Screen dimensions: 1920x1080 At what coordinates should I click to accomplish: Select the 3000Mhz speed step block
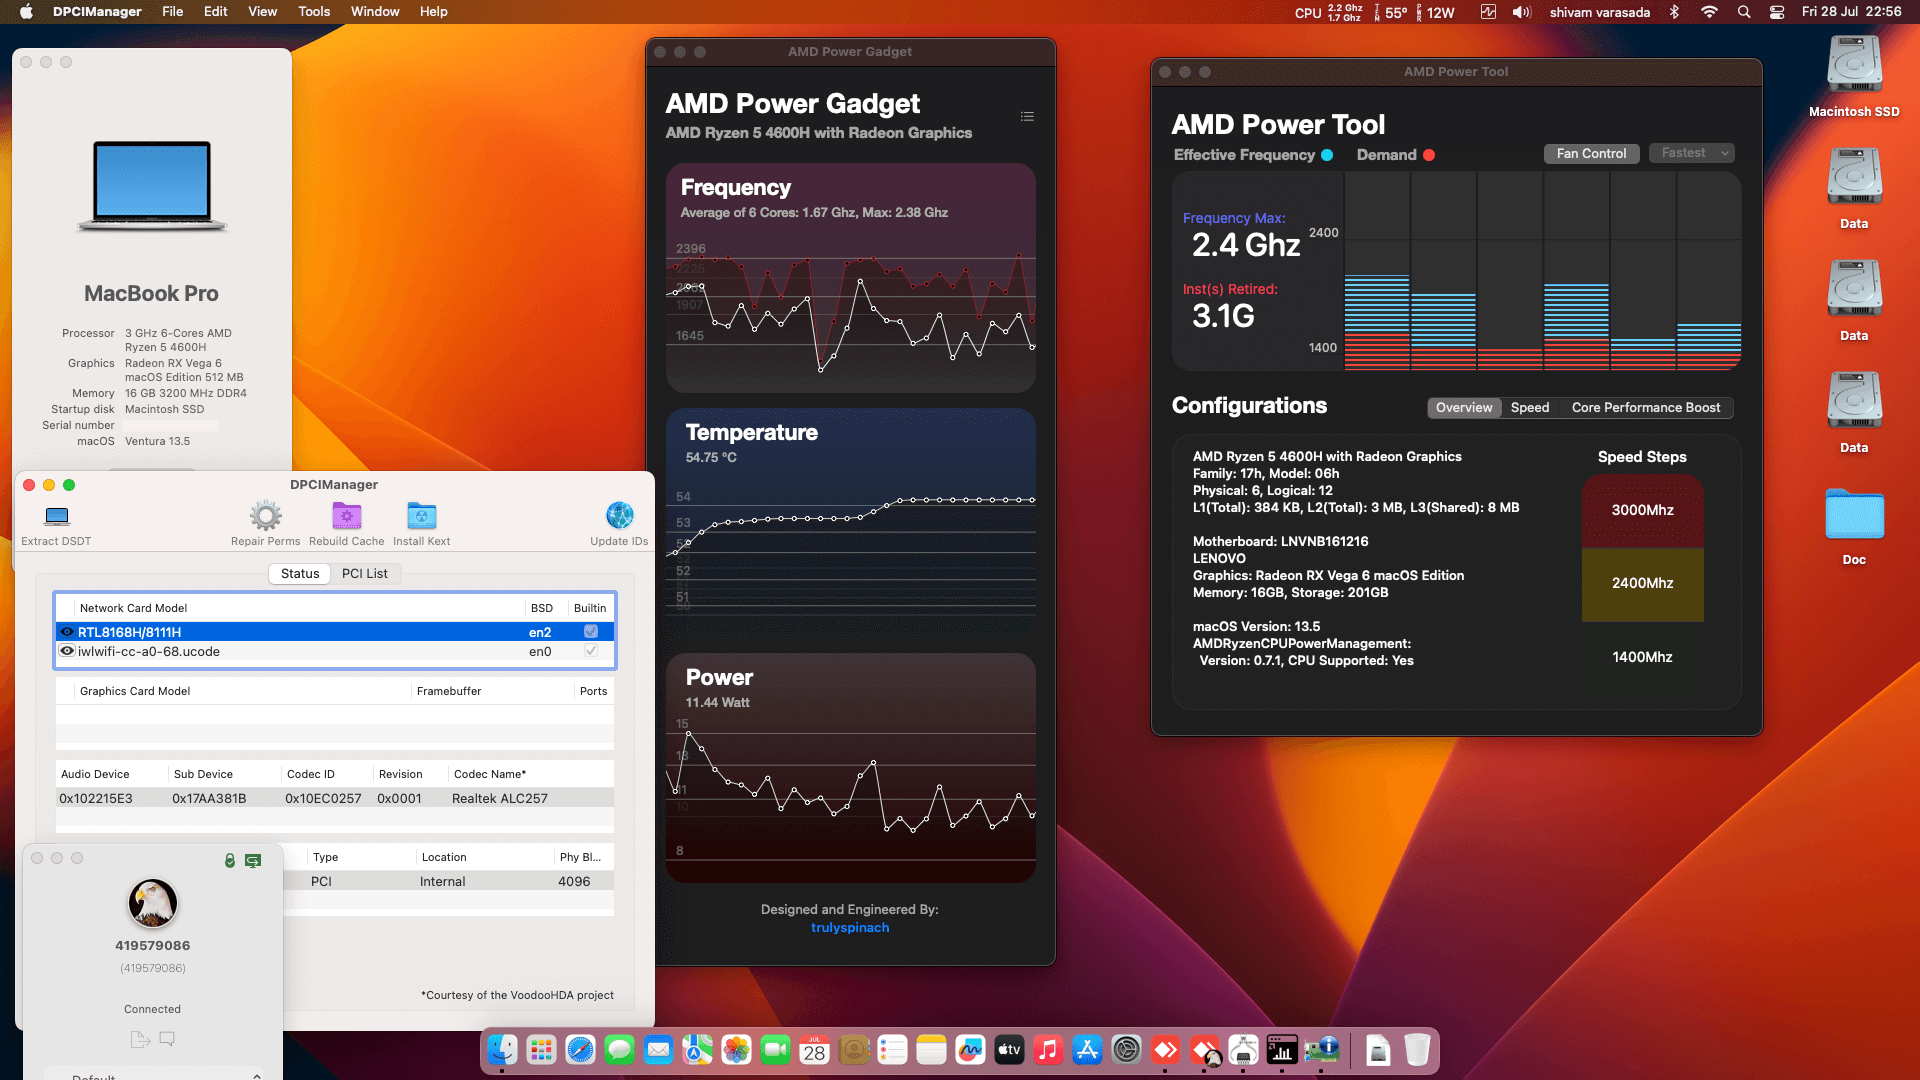(1642, 510)
